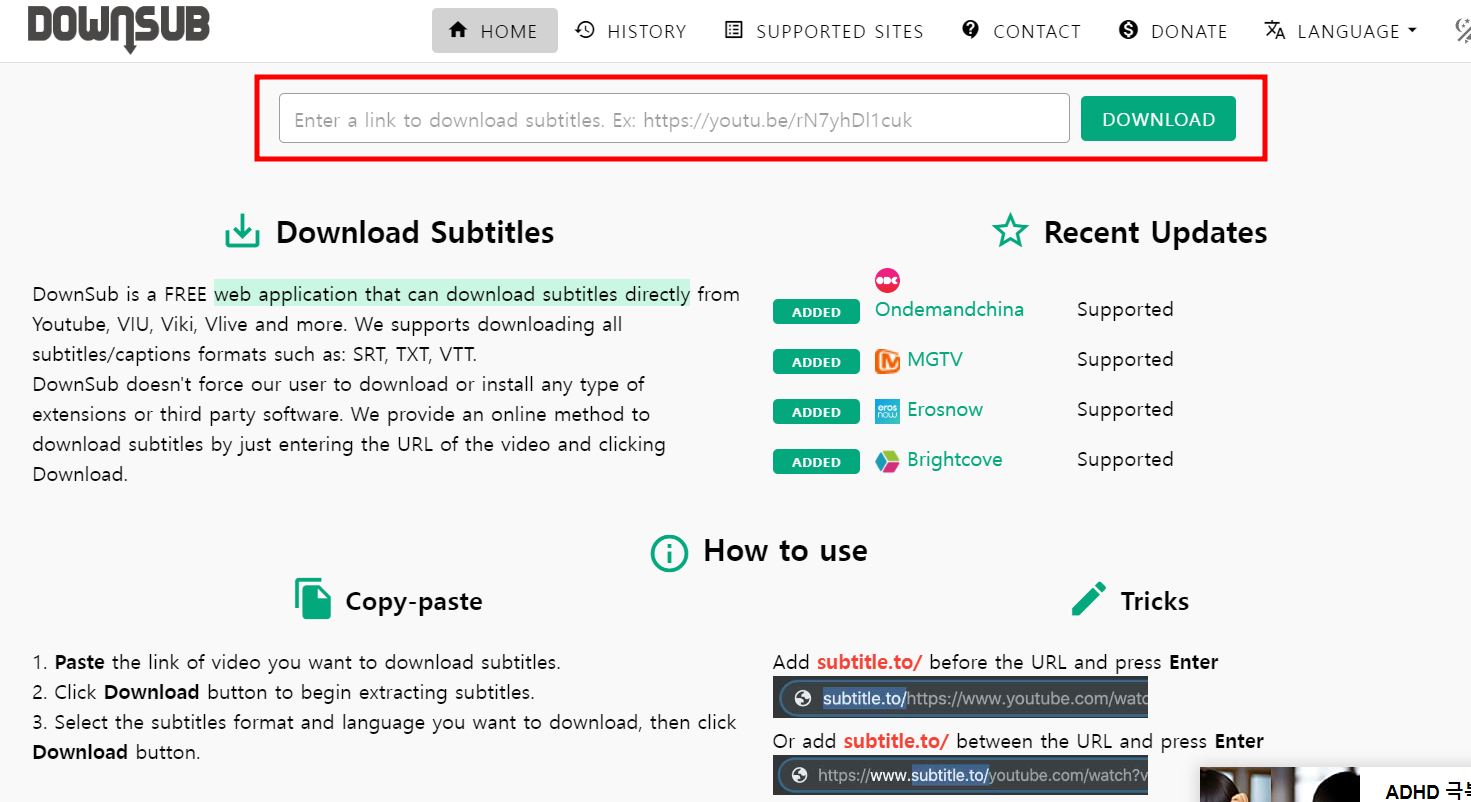
Task: Open the MGTV link
Action: pos(935,359)
